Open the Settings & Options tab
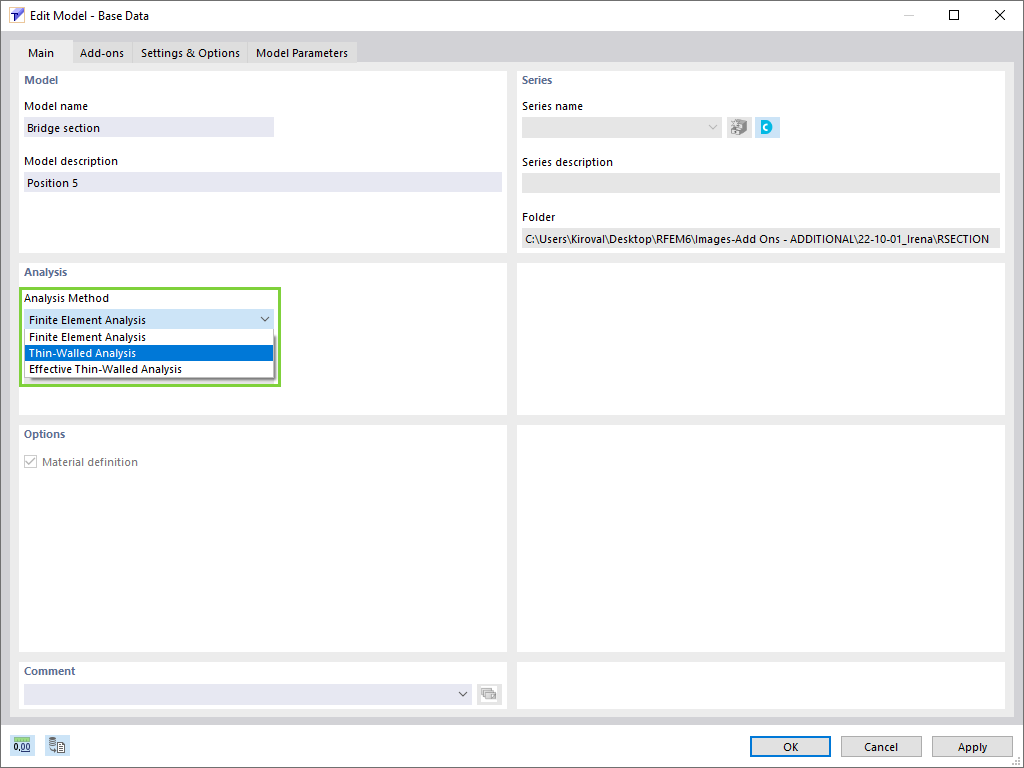The height and width of the screenshot is (768, 1024). pos(189,53)
